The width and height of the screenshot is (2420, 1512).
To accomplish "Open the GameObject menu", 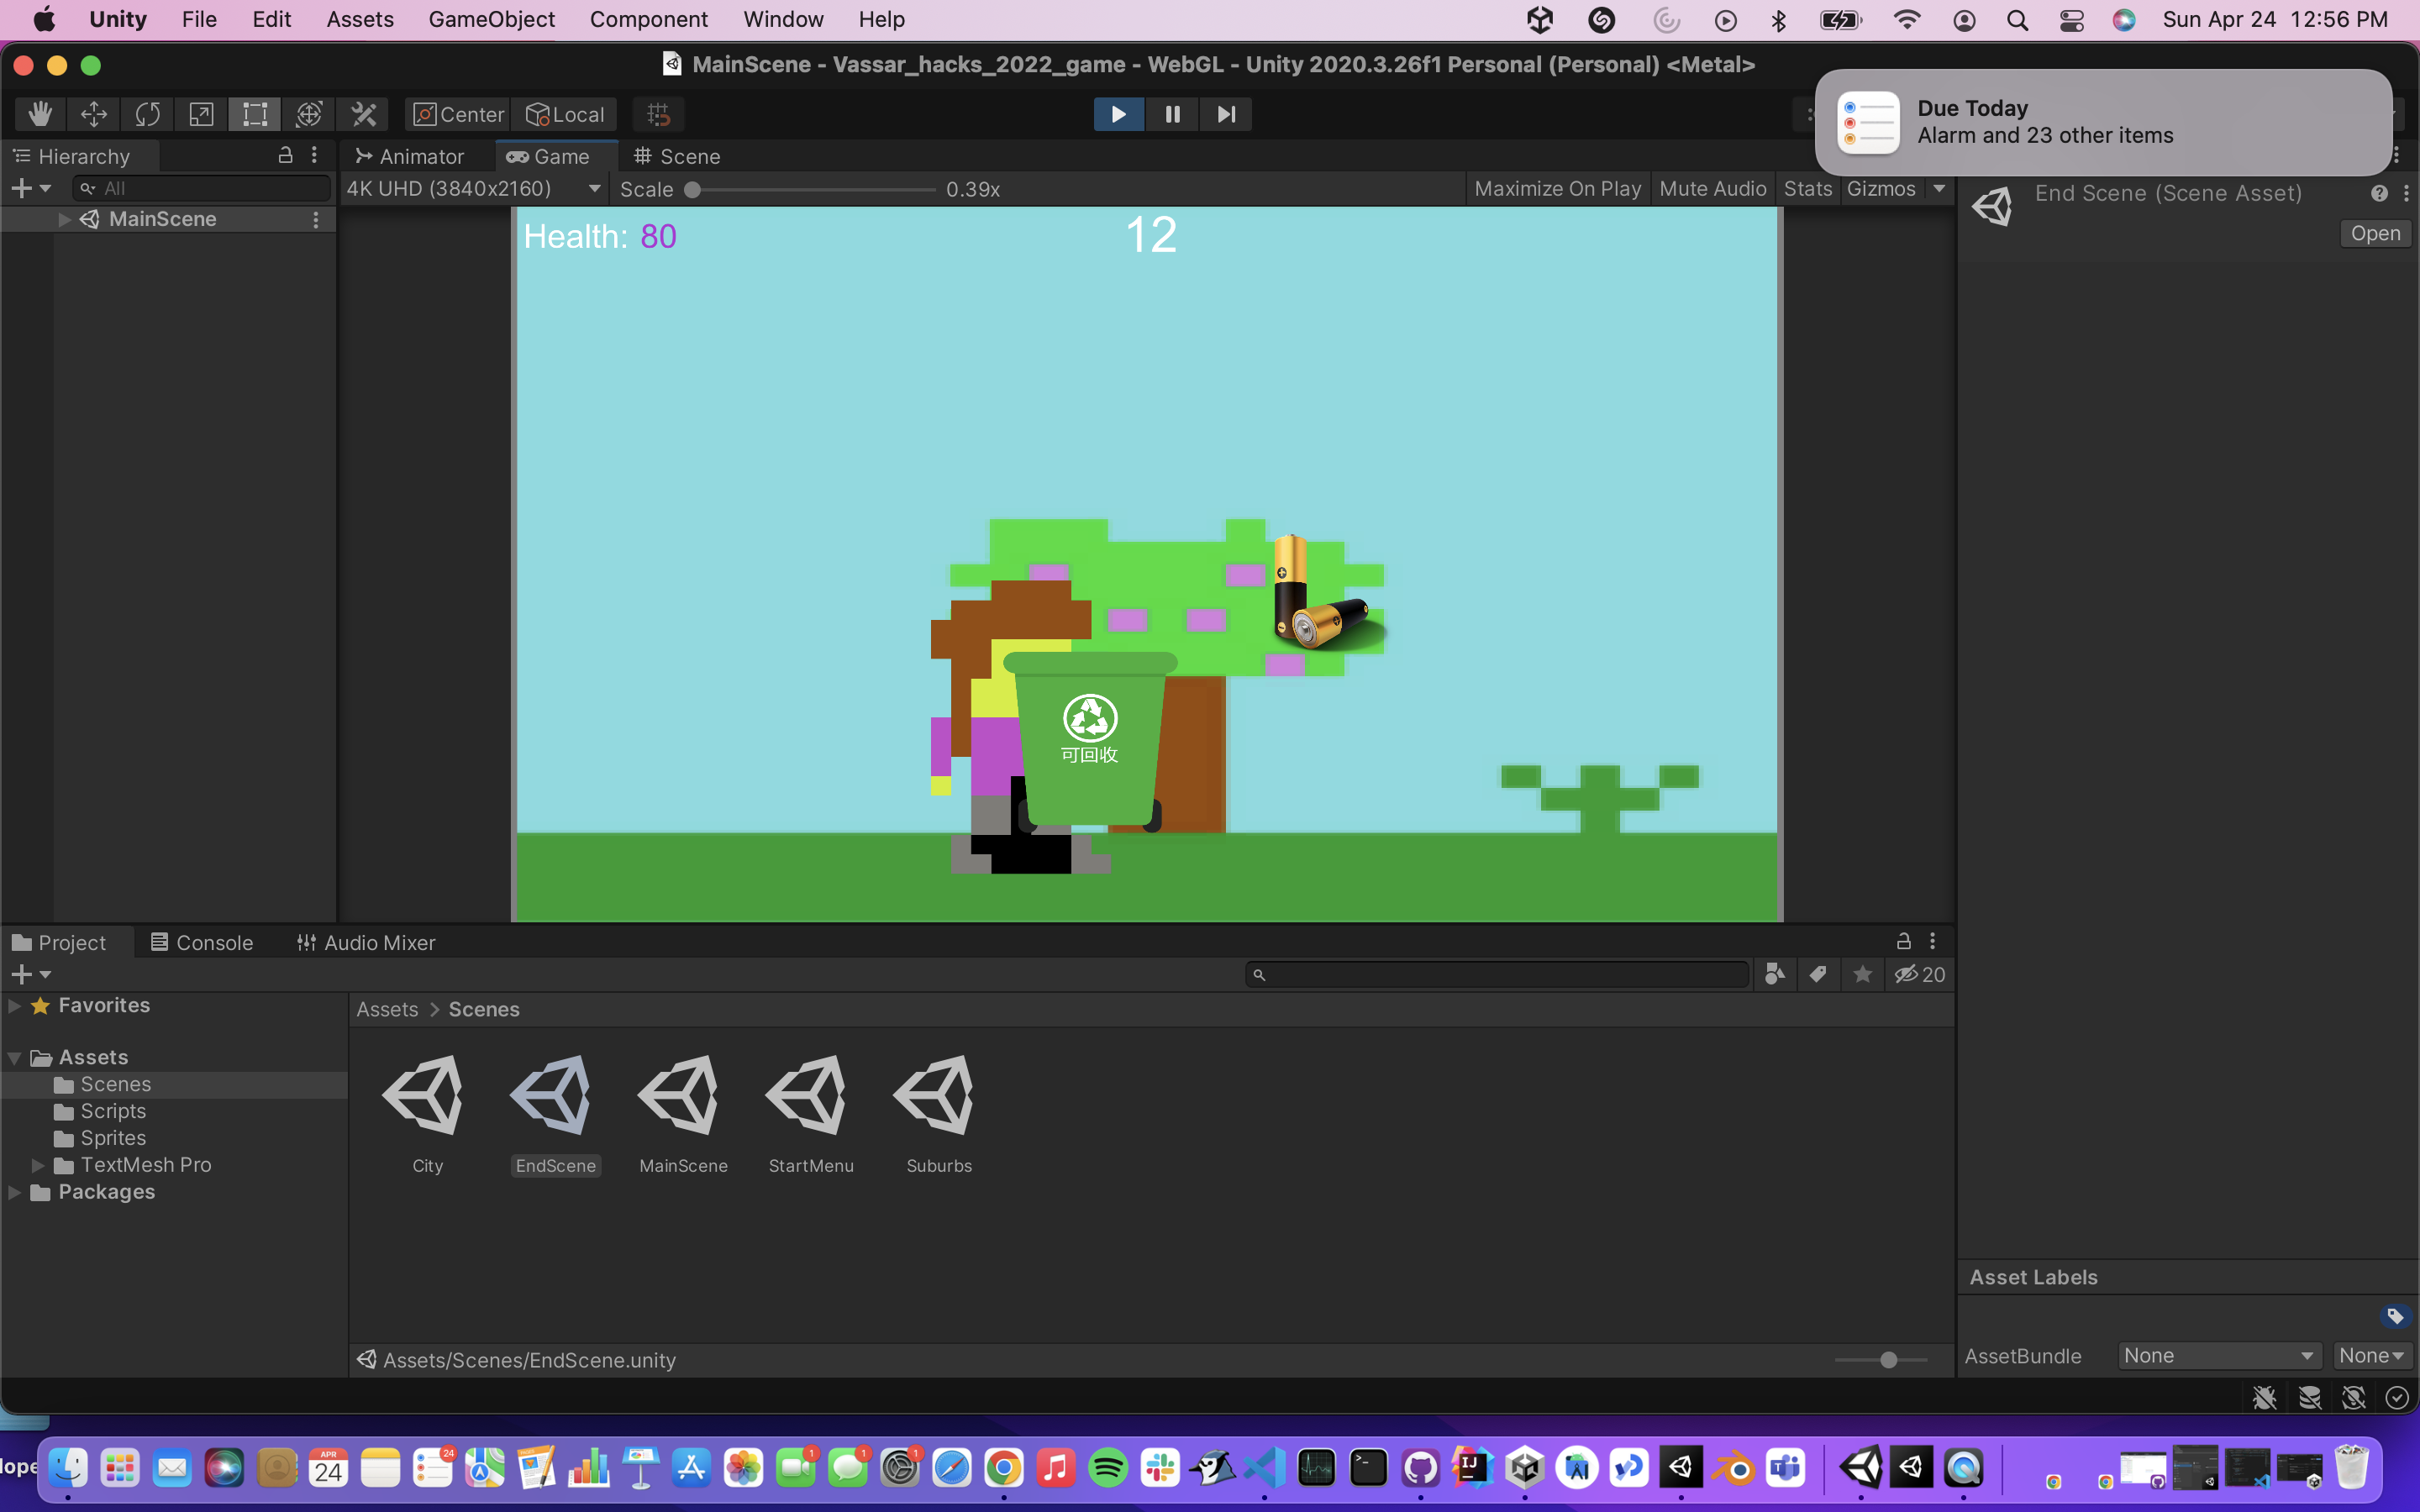I will point(491,19).
